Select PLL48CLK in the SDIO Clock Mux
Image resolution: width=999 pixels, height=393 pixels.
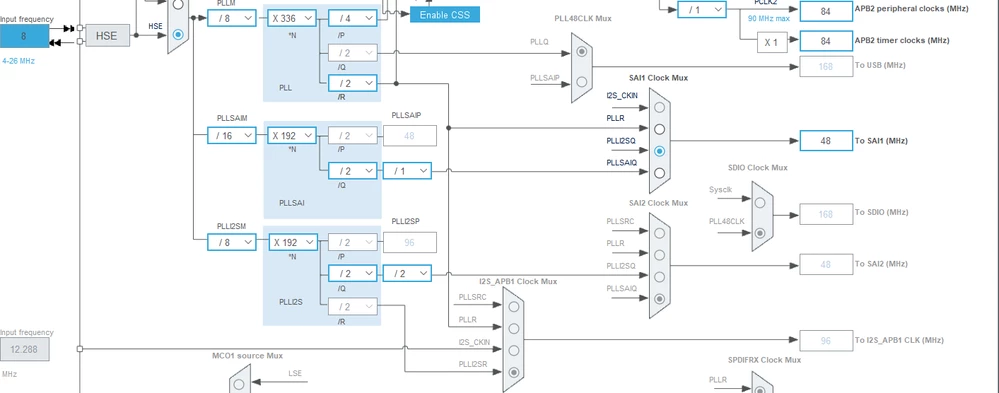(759, 233)
